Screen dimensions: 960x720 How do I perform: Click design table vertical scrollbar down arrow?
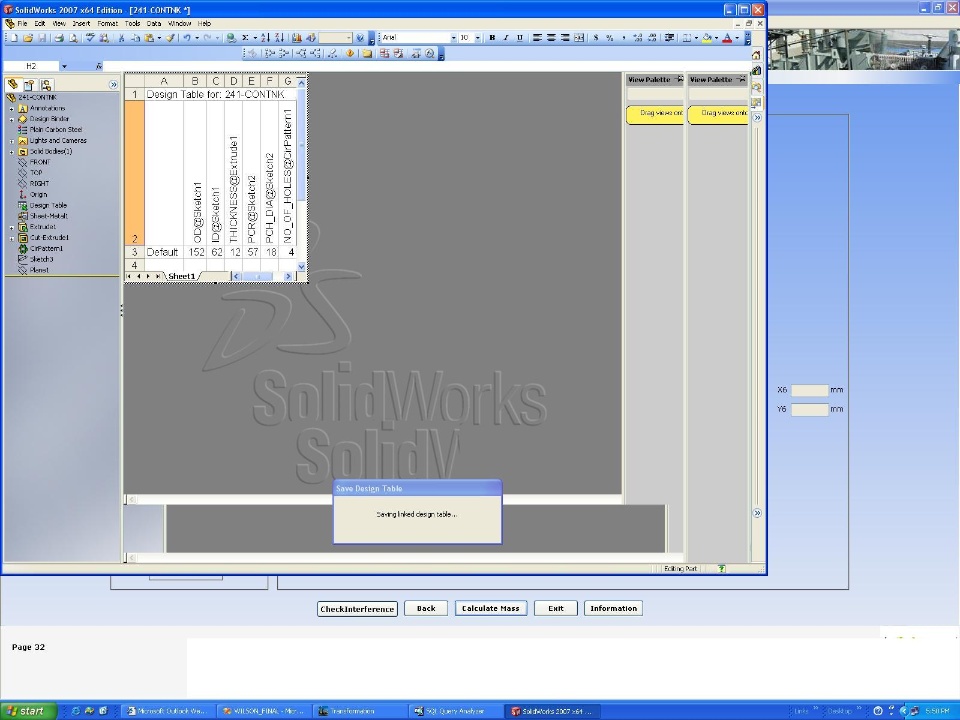click(x=301, y=266)
